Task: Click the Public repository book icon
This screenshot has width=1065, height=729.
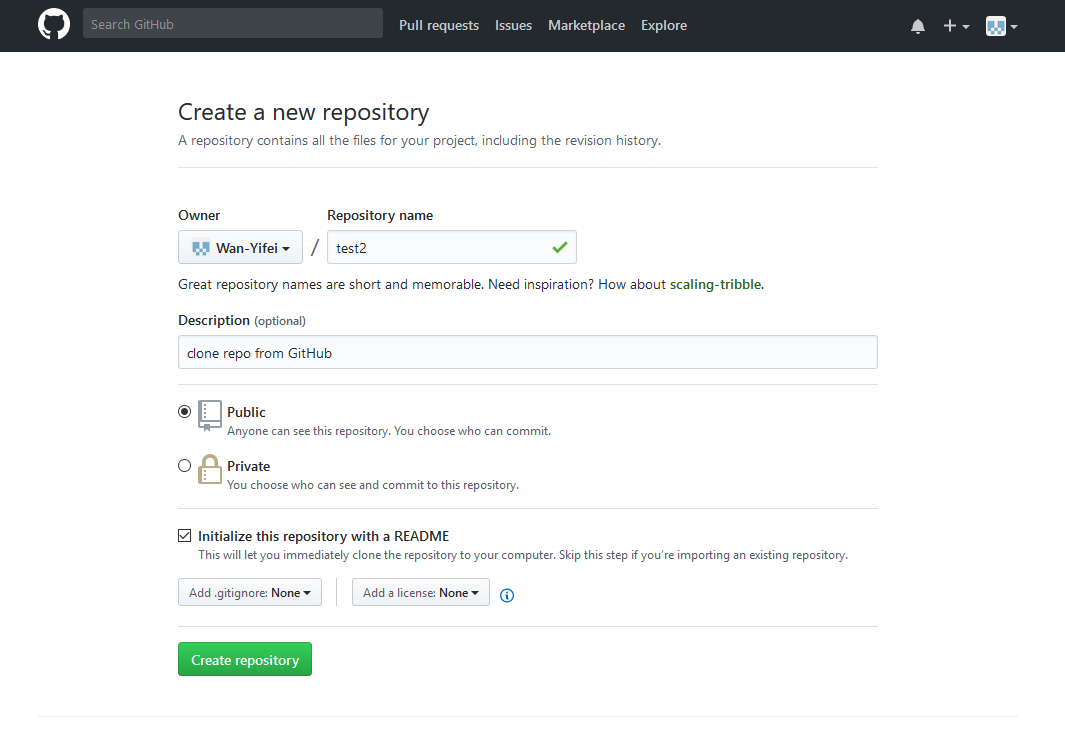Action: 209,414
